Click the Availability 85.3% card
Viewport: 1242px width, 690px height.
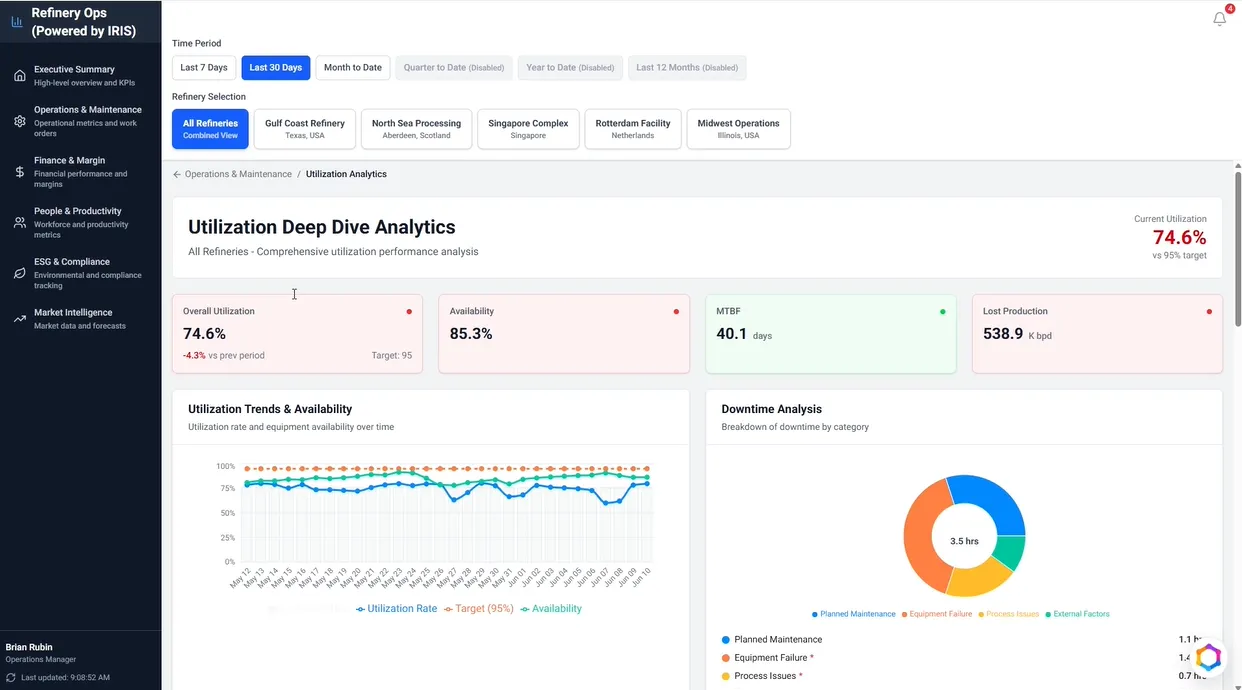tap(564, 334)
